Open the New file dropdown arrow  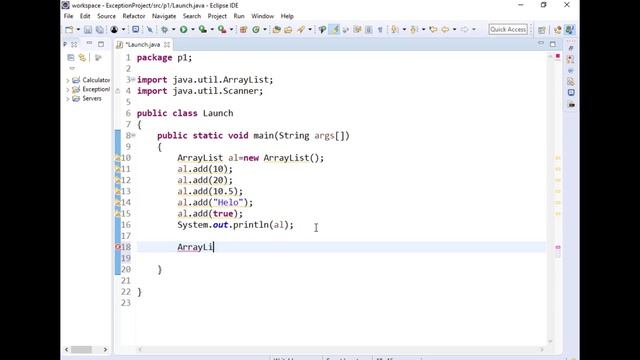[x=78, y=29]
